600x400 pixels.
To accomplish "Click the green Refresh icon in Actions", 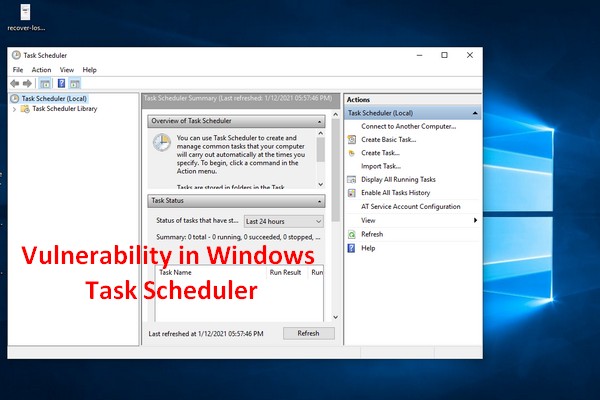I will coord(352,234).
